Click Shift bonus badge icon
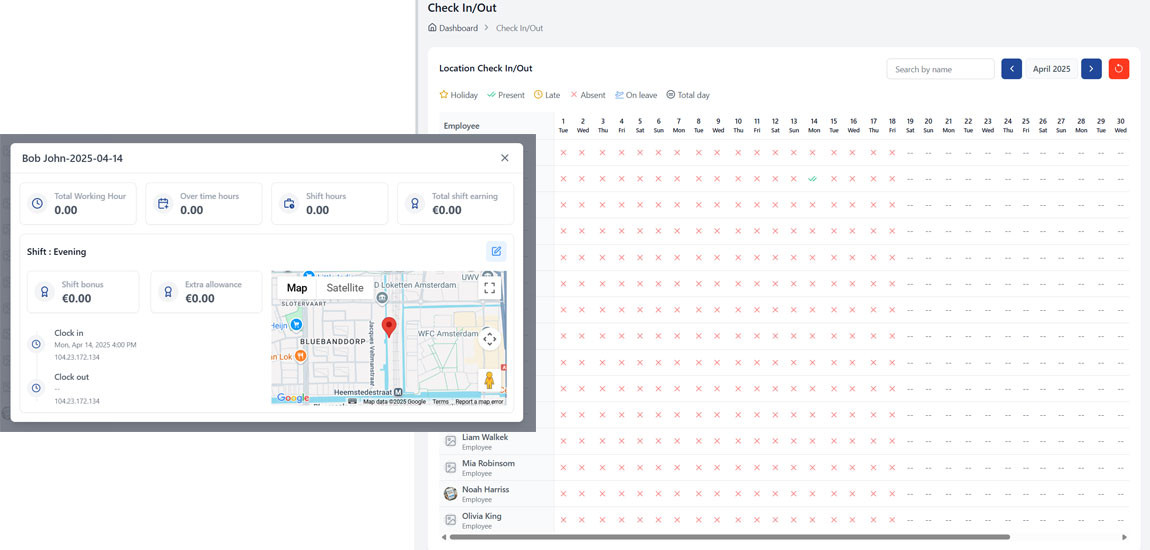Viewport: 1150px width, 550px height. [45, 292]
